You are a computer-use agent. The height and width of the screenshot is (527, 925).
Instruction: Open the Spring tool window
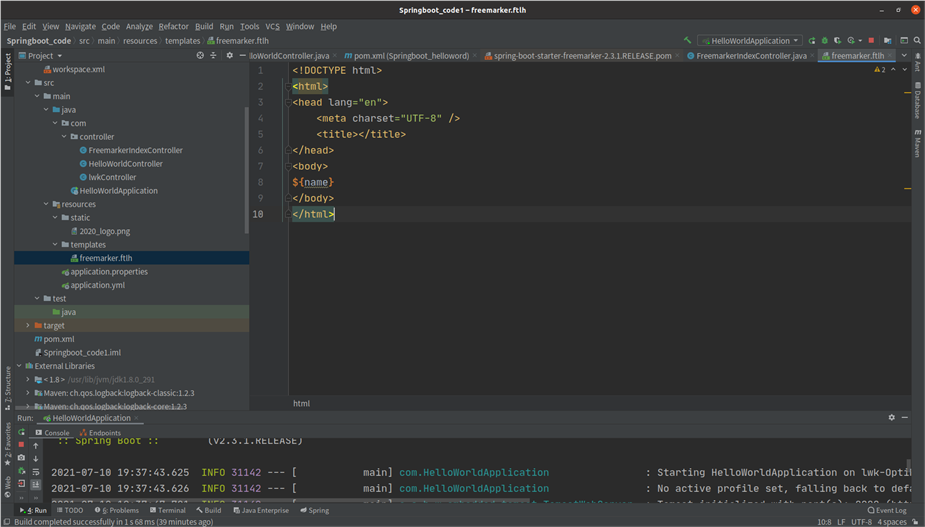[314, 510]
